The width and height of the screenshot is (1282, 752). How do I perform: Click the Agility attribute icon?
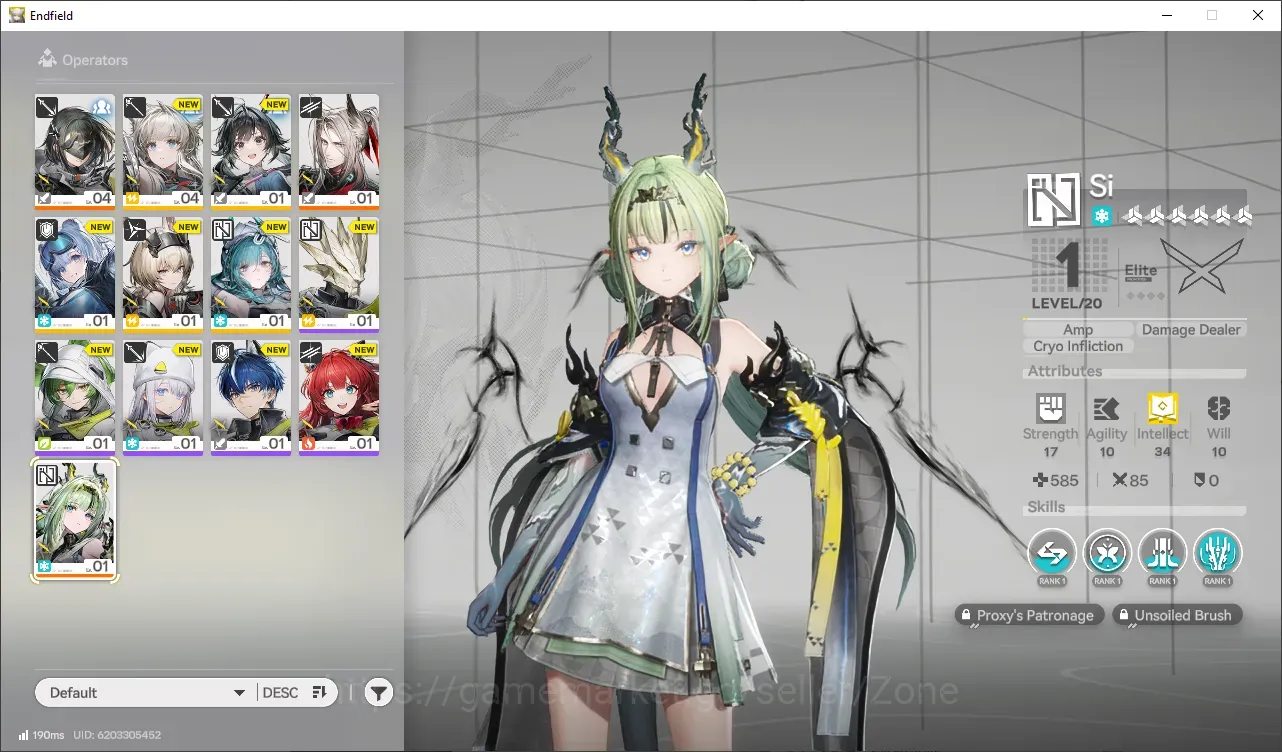[x=1106, y=408]
